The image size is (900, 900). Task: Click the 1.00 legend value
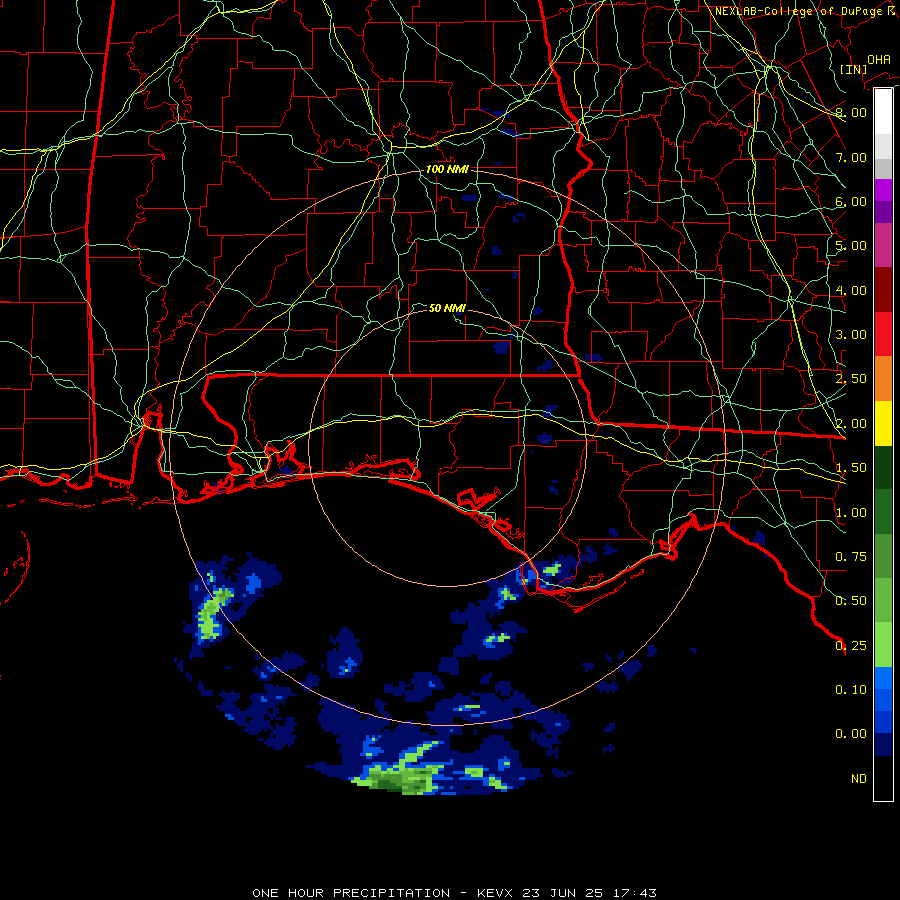[851, 513]
